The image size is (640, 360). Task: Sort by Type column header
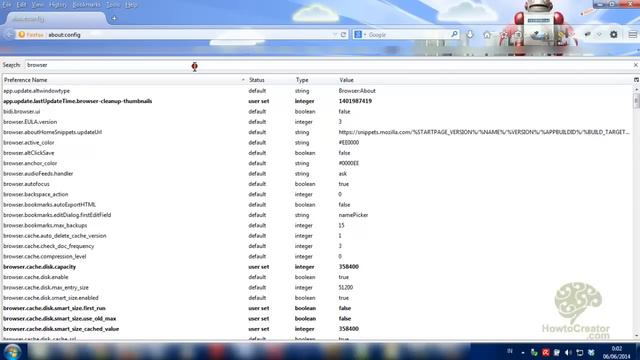coord(315,80)
